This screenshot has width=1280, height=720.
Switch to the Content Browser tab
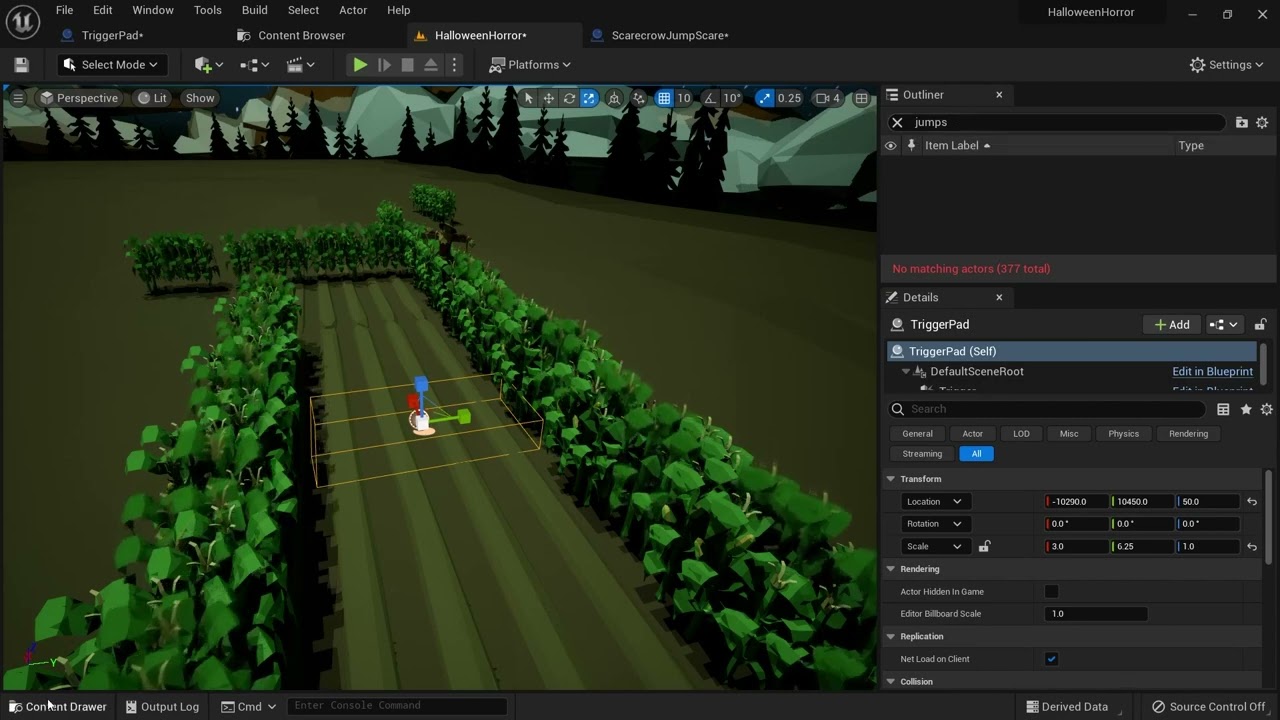click(301, 35)
